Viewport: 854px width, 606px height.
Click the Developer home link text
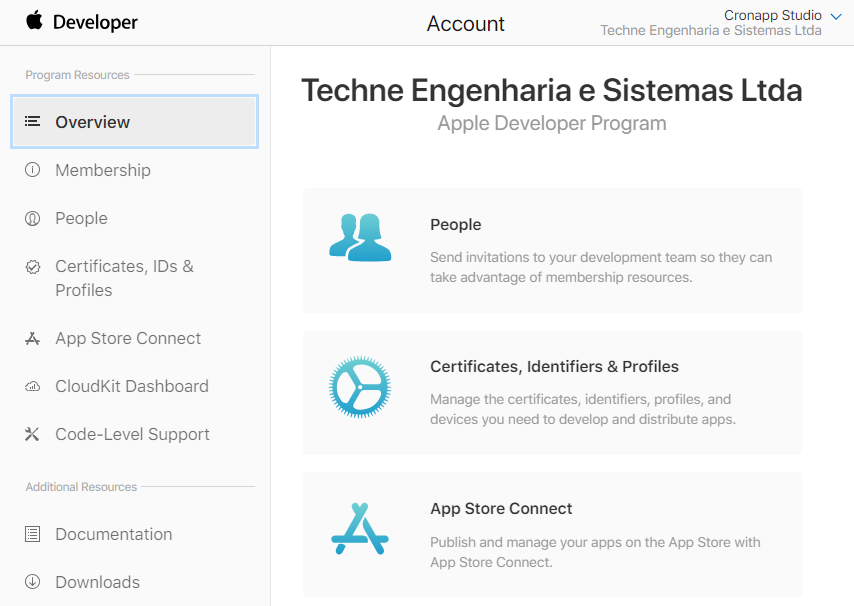(x=95, y=22)
